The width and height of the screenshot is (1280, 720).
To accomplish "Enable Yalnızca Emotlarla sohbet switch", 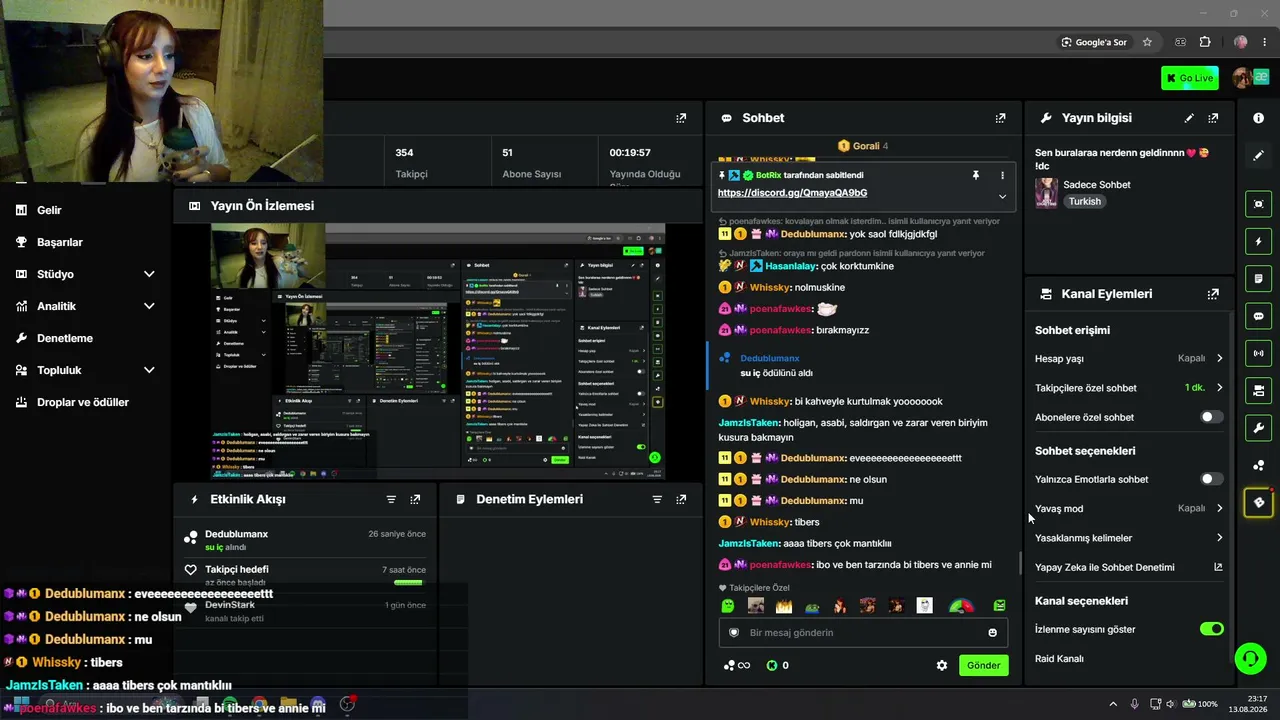I will coord(1211,479).
